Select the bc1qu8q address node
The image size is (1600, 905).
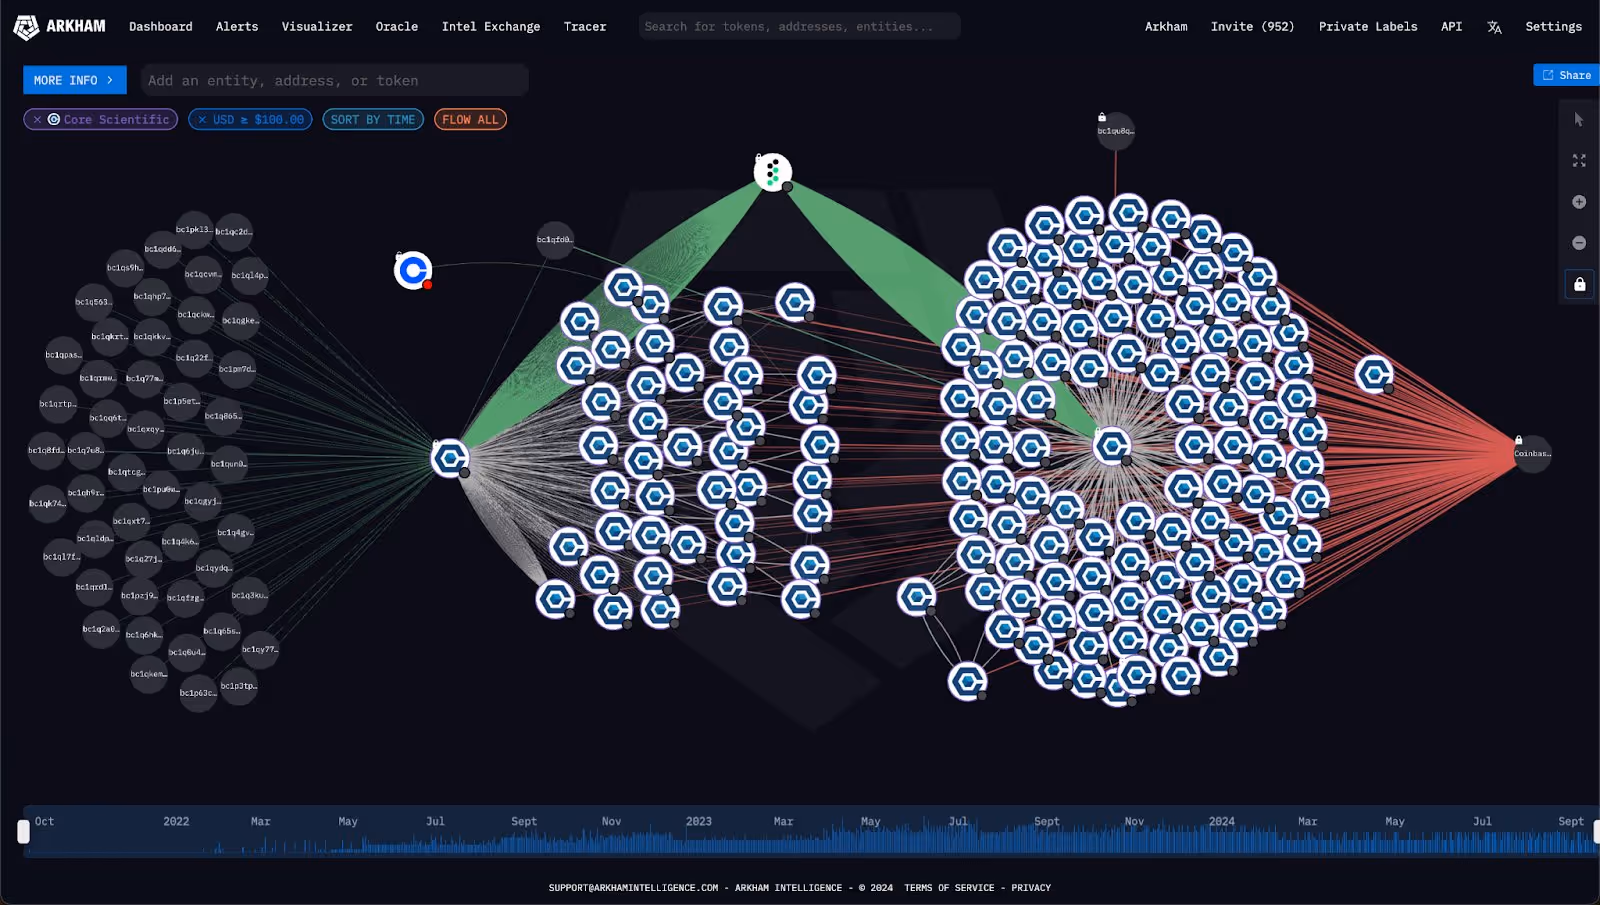[1116, 131]
